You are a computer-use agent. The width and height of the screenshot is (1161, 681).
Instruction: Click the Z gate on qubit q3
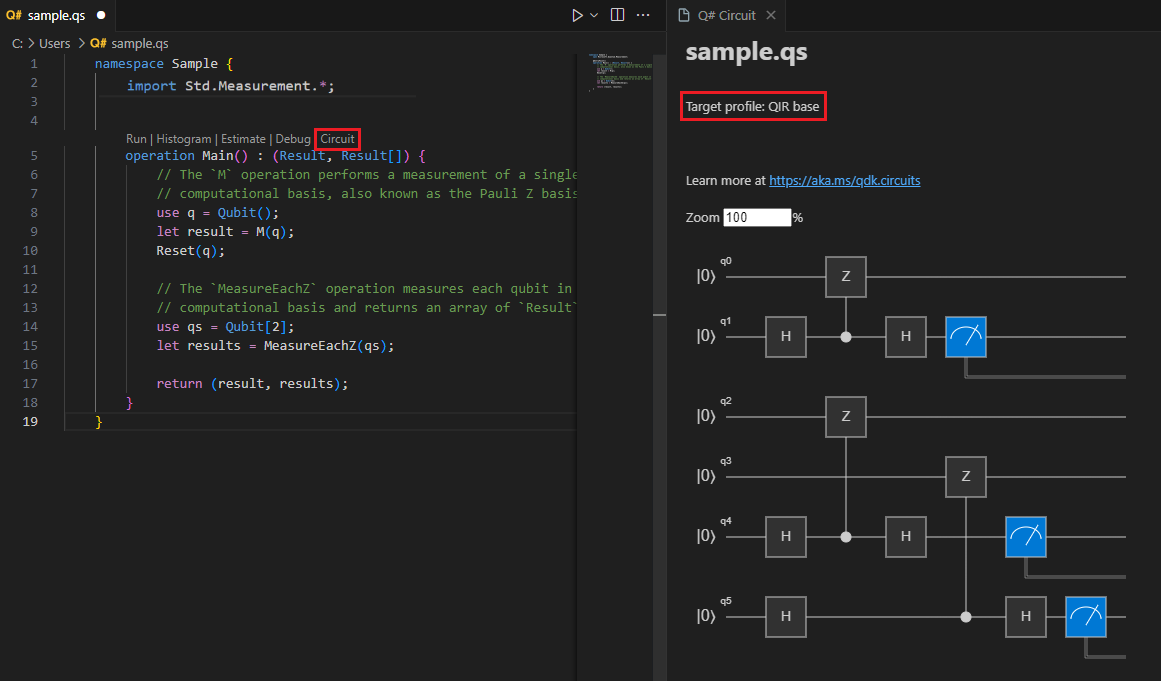(x=966, y=477)
